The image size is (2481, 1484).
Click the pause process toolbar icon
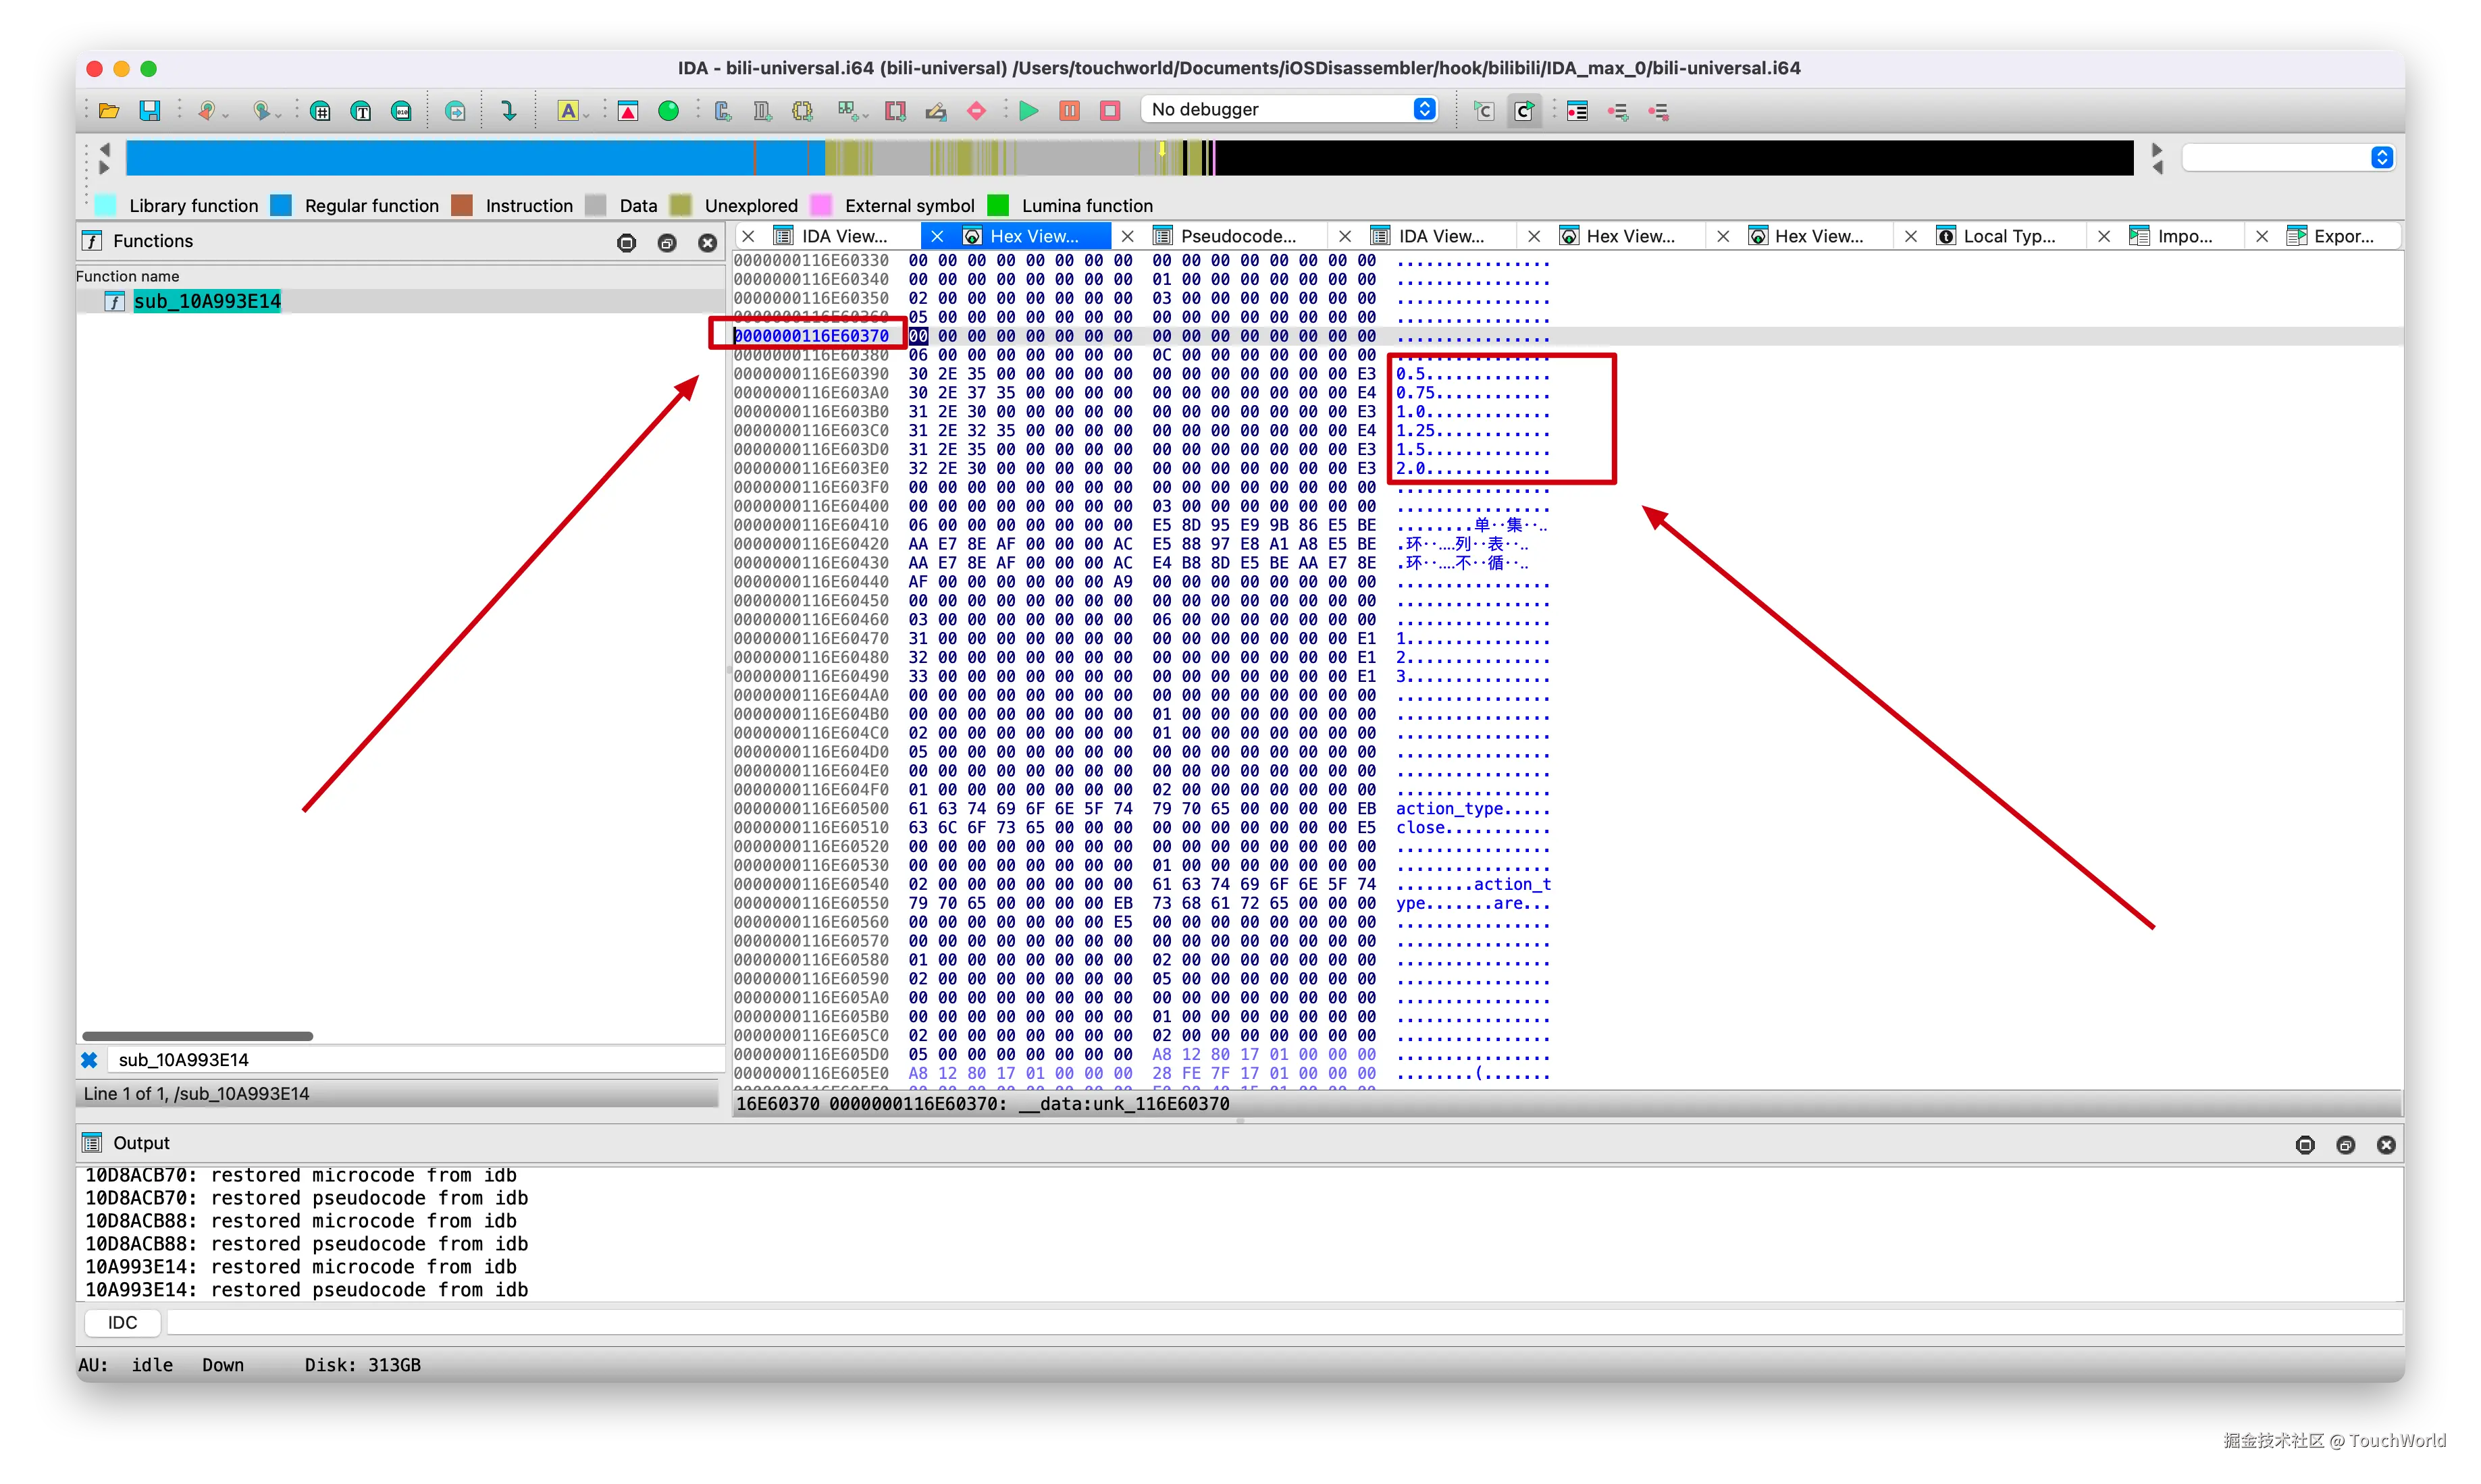tap(1069, 111)
